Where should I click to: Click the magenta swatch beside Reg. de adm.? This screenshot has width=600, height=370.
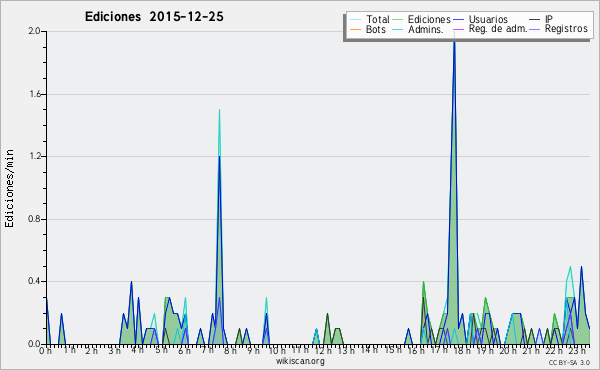point(458,29)
